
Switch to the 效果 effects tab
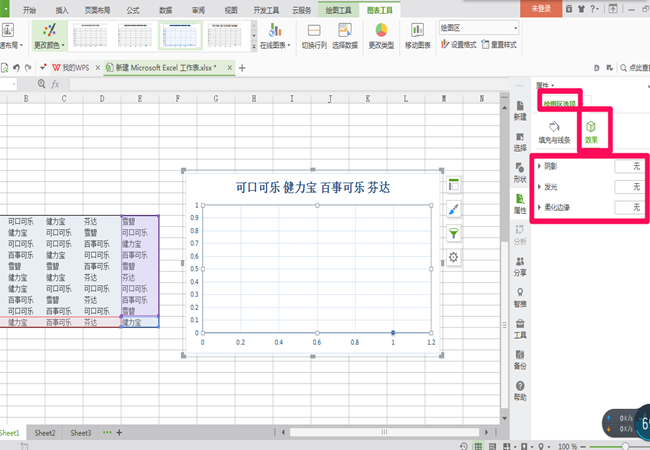pyautogui.click(x=591, y=132)
